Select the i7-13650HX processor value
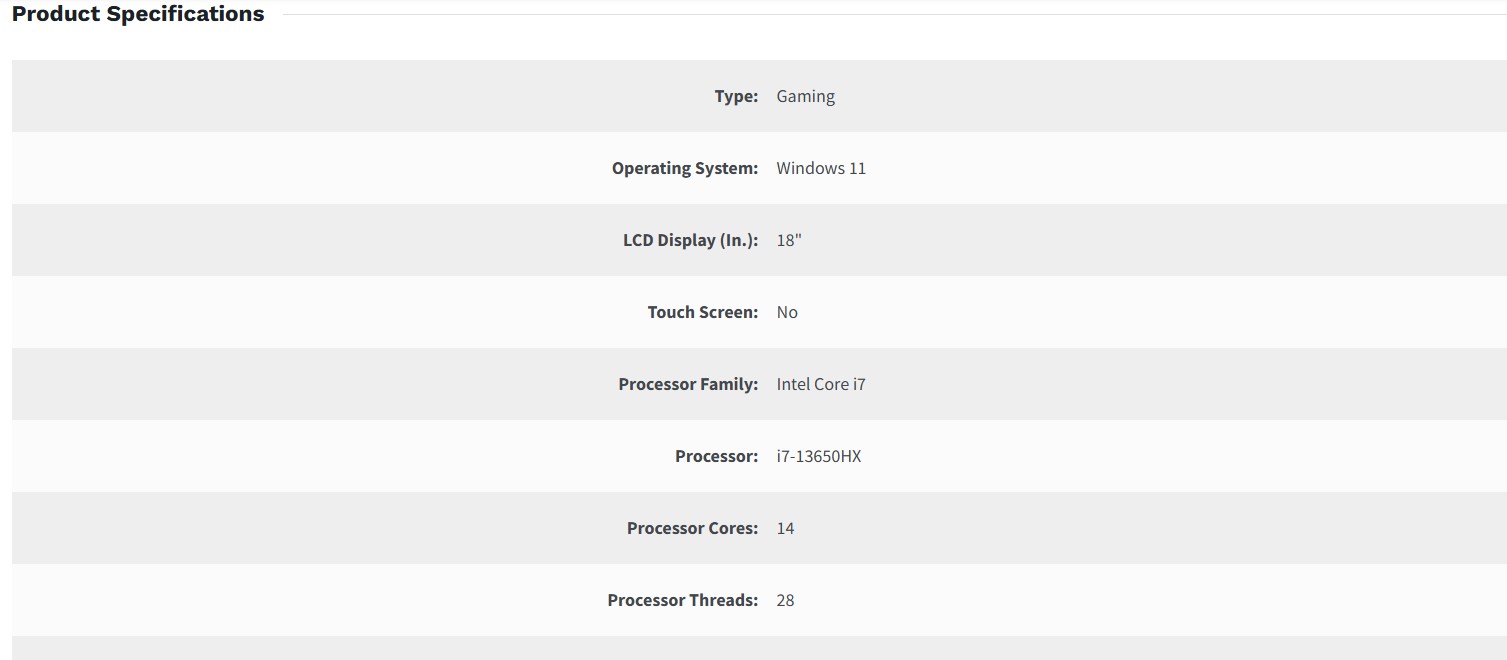 (x=818, y=456)
